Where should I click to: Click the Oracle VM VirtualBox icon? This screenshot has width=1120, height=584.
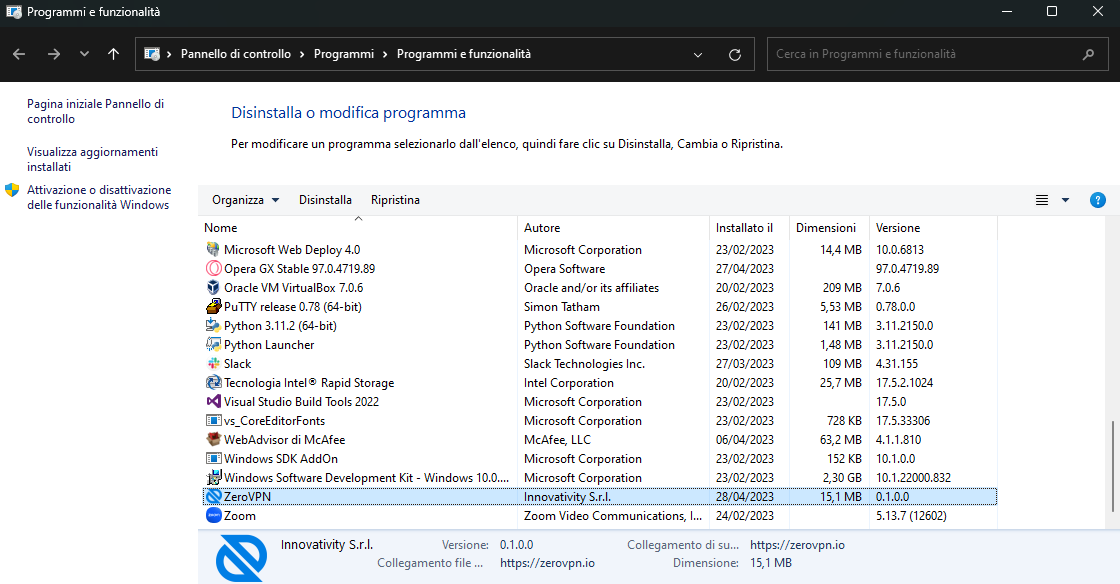coord(213,287)
